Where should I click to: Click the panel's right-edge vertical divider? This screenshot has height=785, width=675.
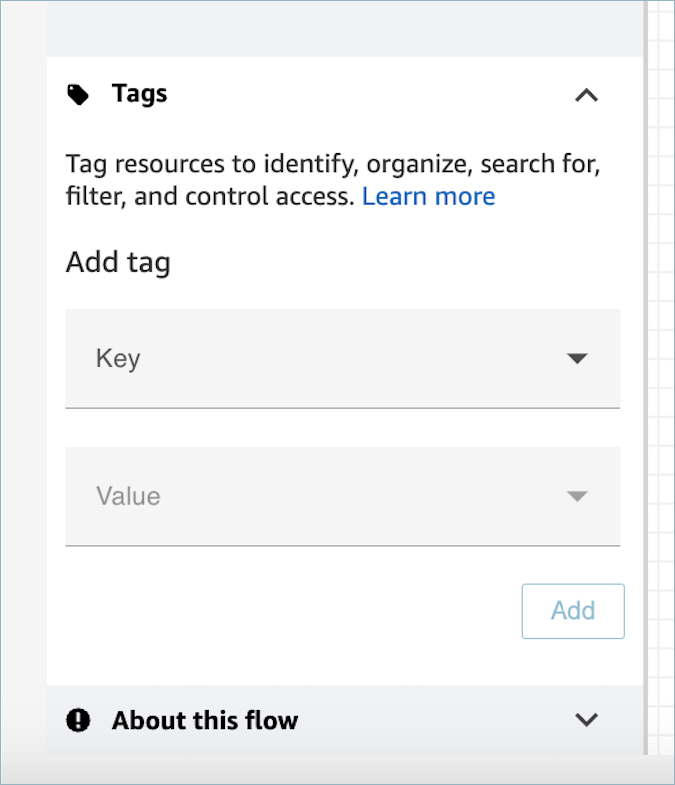pyautogui.click(x=645, y=400)
